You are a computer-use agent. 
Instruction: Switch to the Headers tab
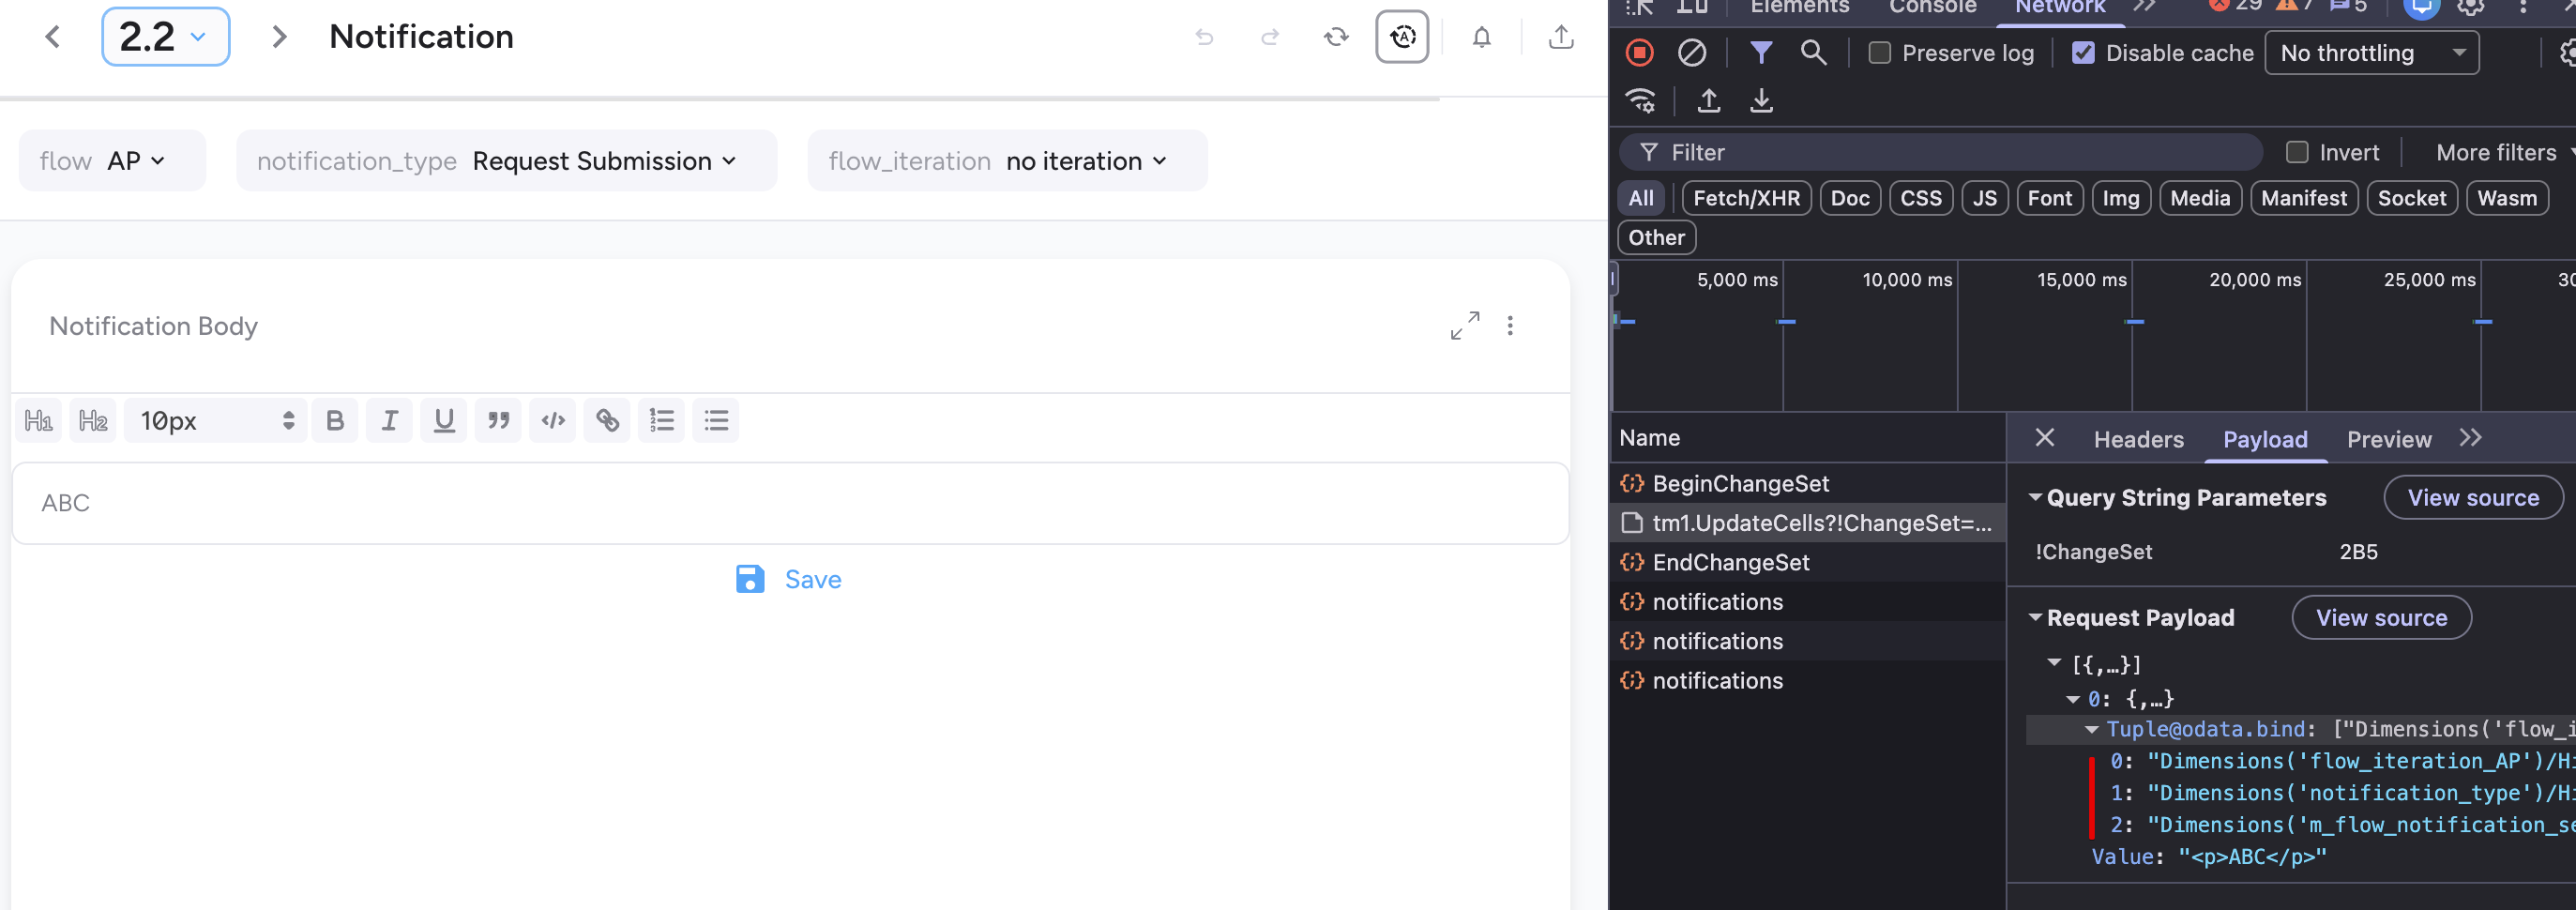coord(2138,440)
